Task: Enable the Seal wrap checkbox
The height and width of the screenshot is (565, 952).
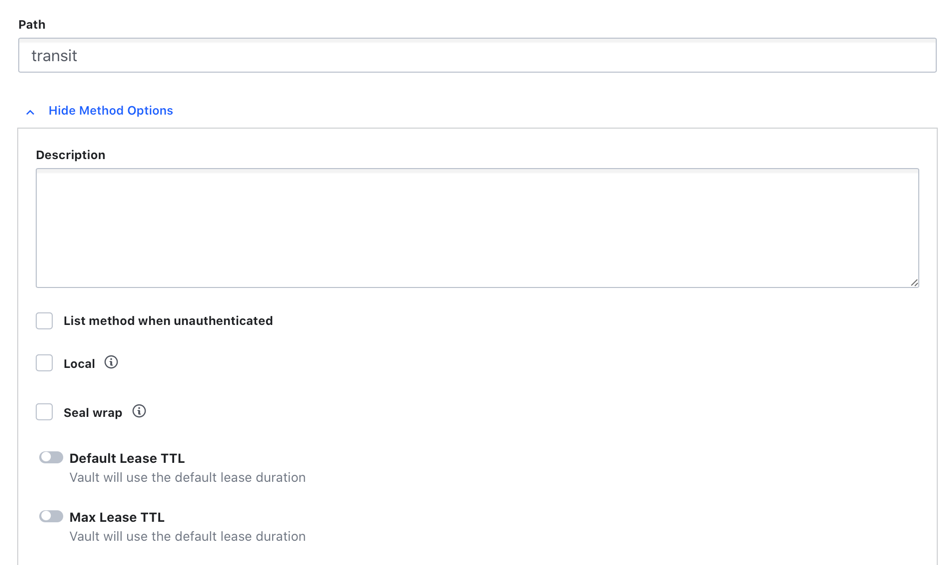Action: pos(44,412)
